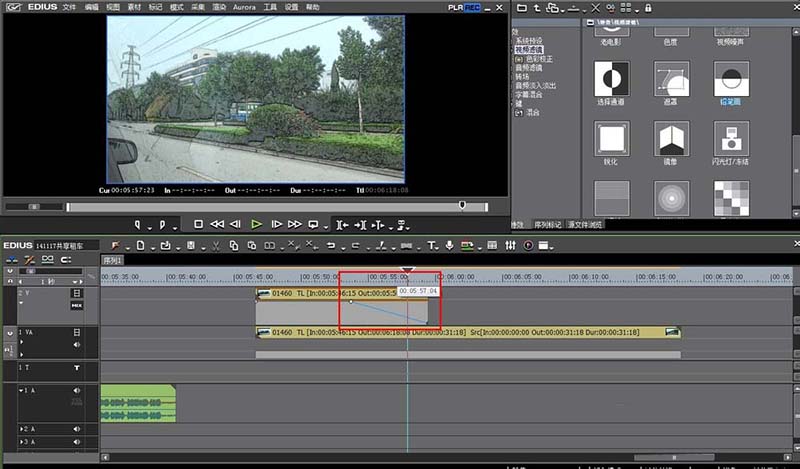Step forward to the next frame
Image resolution: width=800 pixels, height=469 pixels.
277,224
